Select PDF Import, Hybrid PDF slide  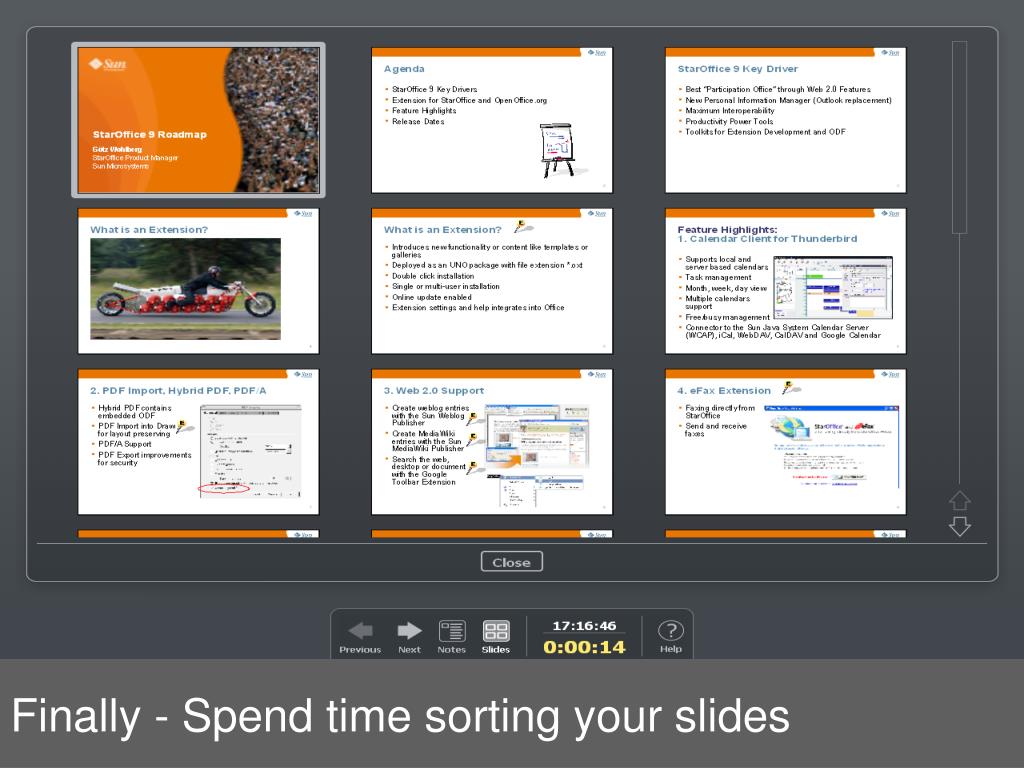coord(199,442)
